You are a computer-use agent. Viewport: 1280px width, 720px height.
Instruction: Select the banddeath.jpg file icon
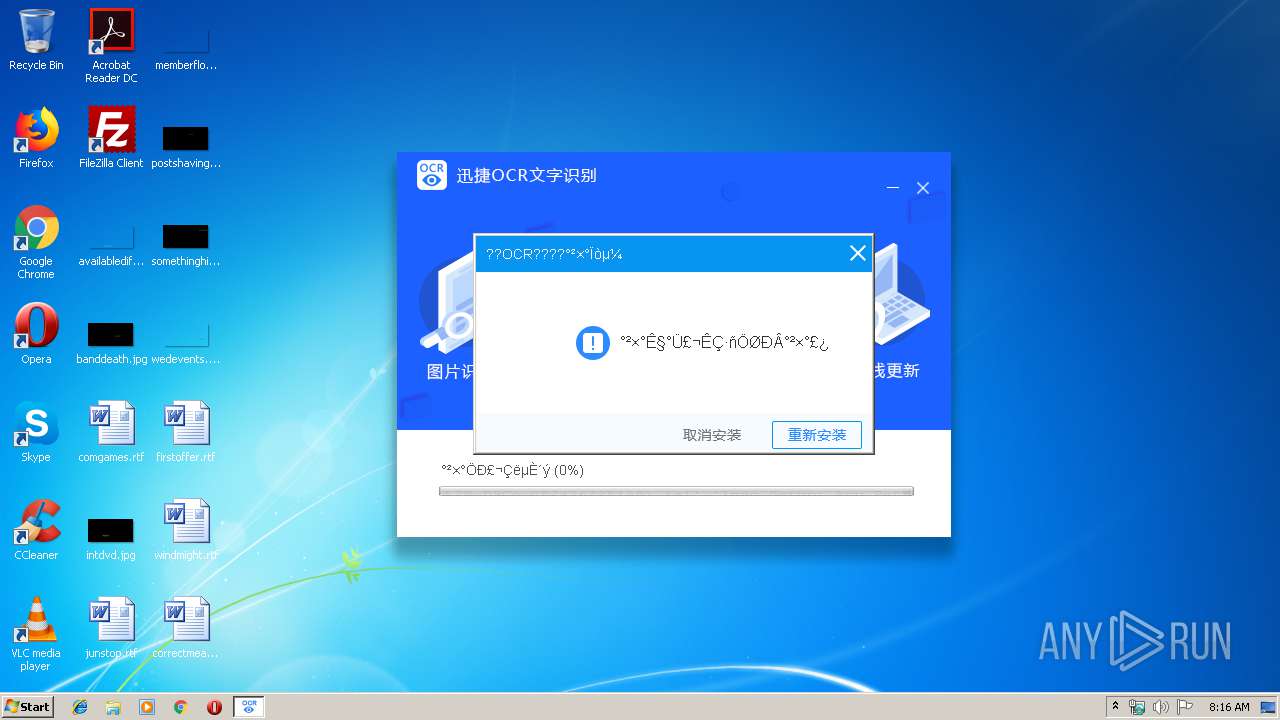point(111,341)
